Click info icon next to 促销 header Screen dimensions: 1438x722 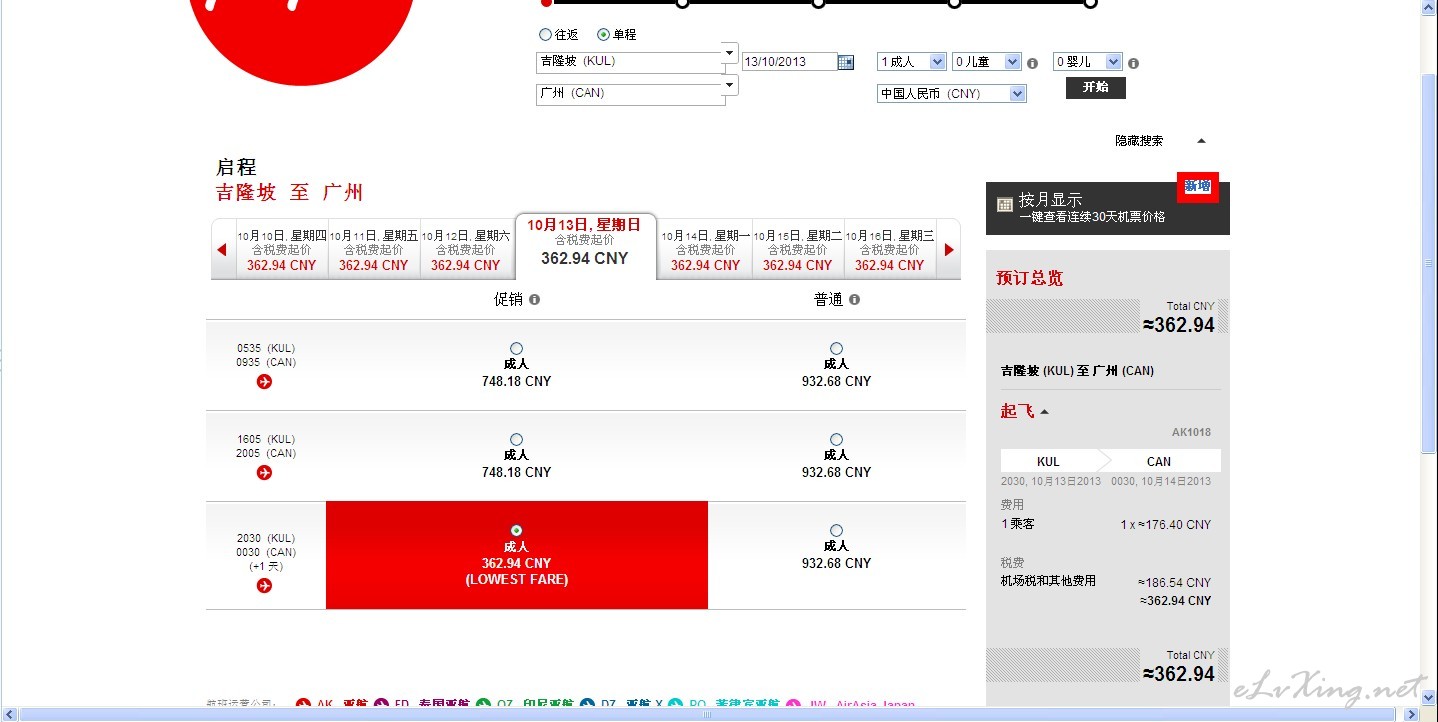(534, 300)
